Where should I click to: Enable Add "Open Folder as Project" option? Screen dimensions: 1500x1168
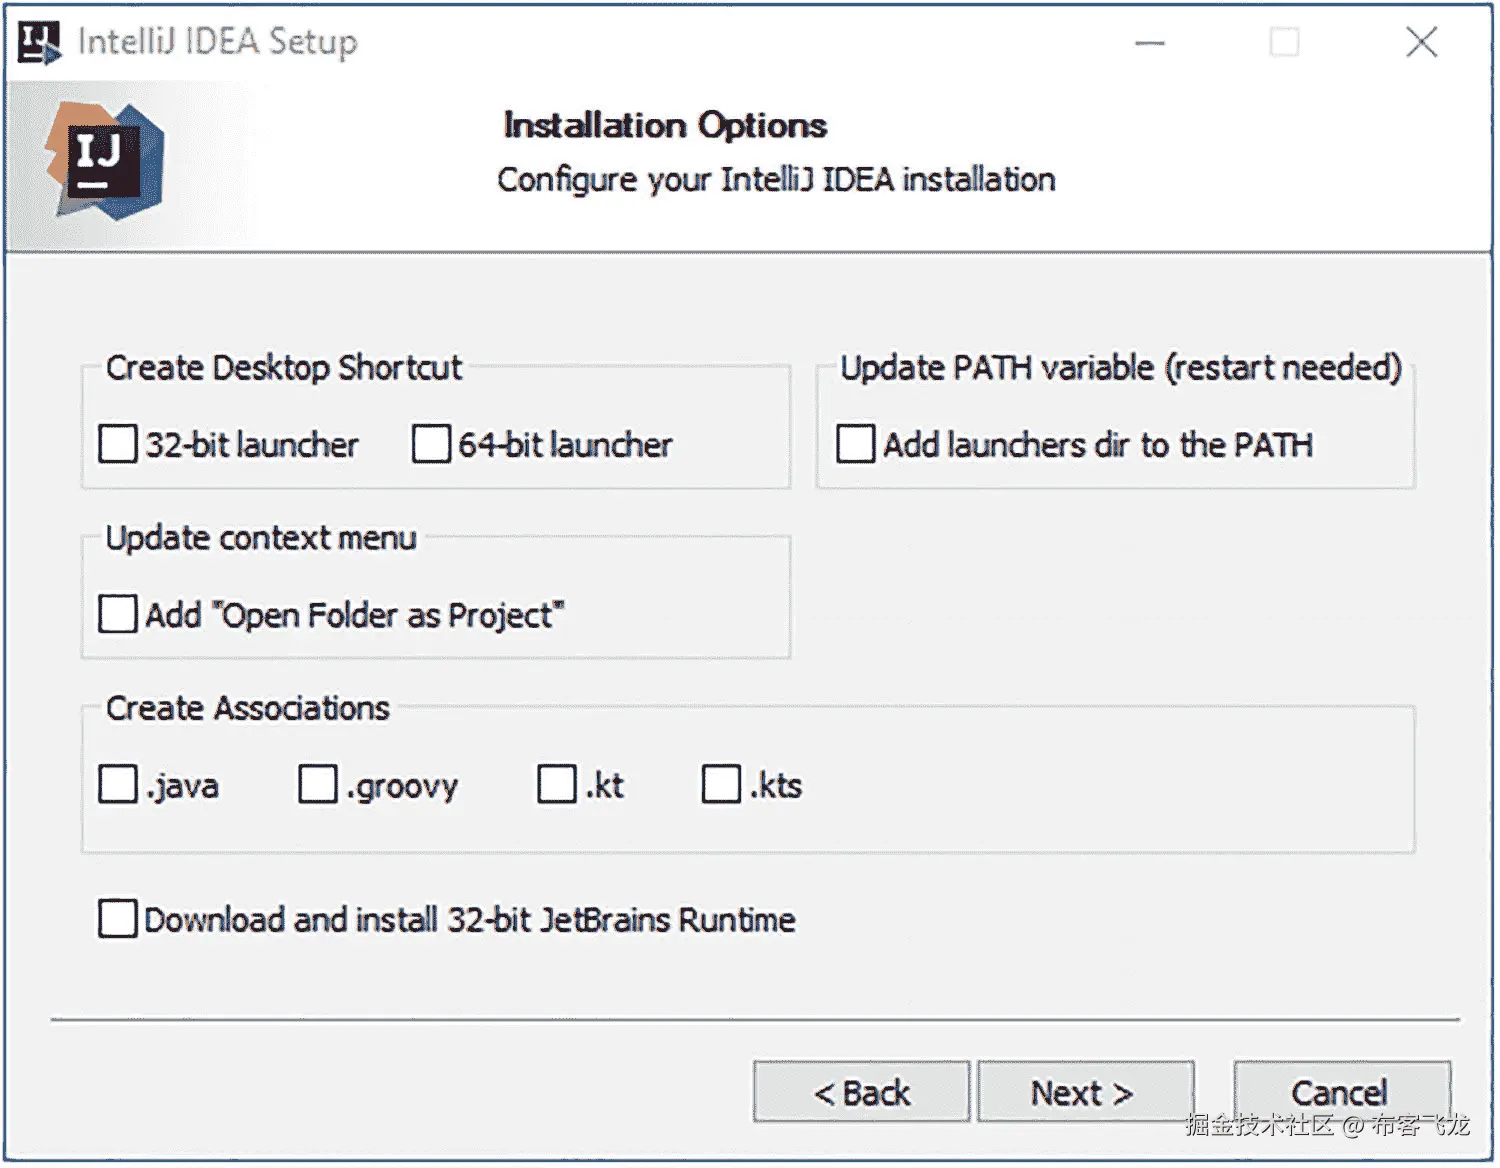click(x=118, y=614)
